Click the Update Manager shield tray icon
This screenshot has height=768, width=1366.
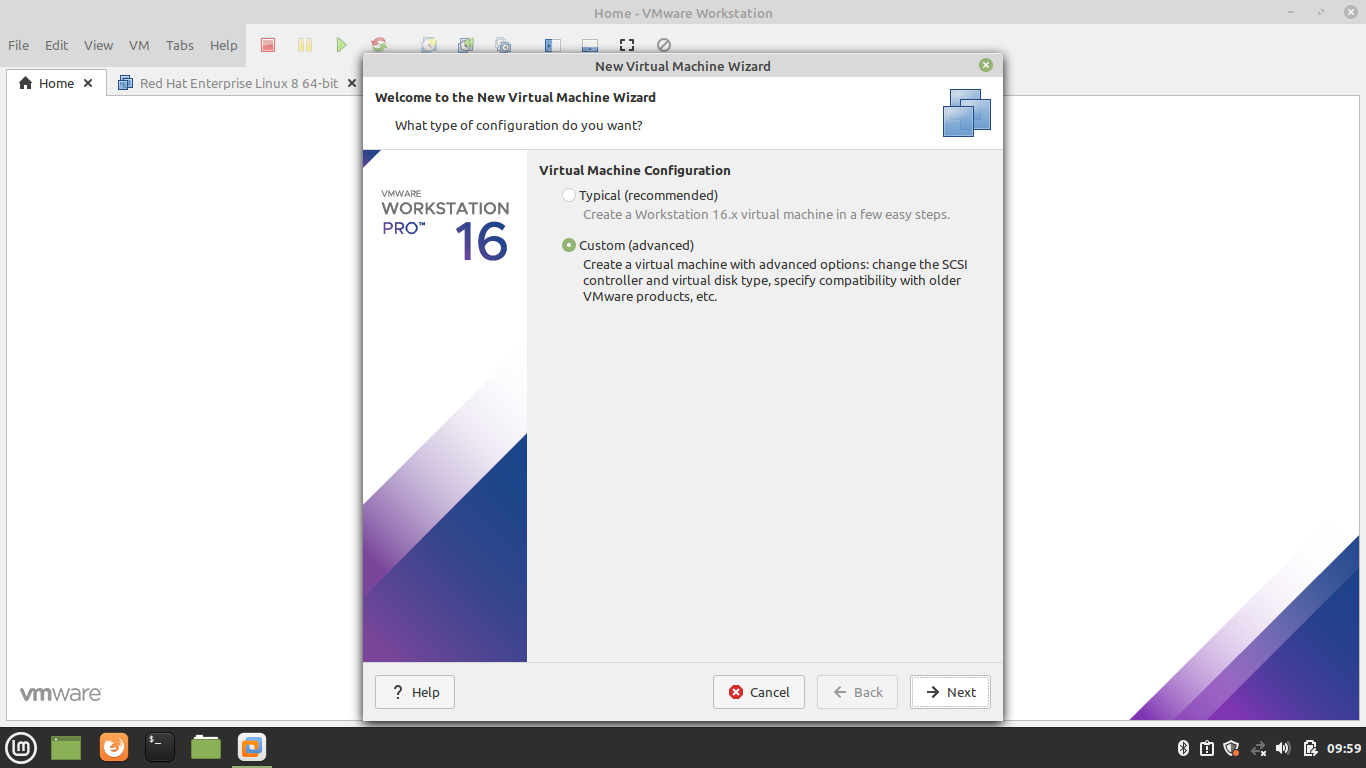pos(1232,748)
